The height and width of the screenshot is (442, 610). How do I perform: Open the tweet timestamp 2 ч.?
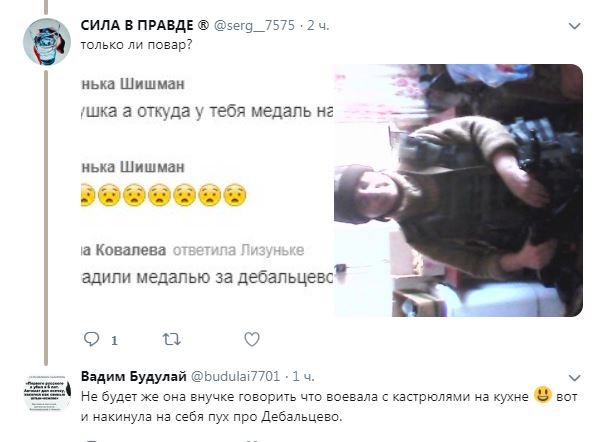318,25
